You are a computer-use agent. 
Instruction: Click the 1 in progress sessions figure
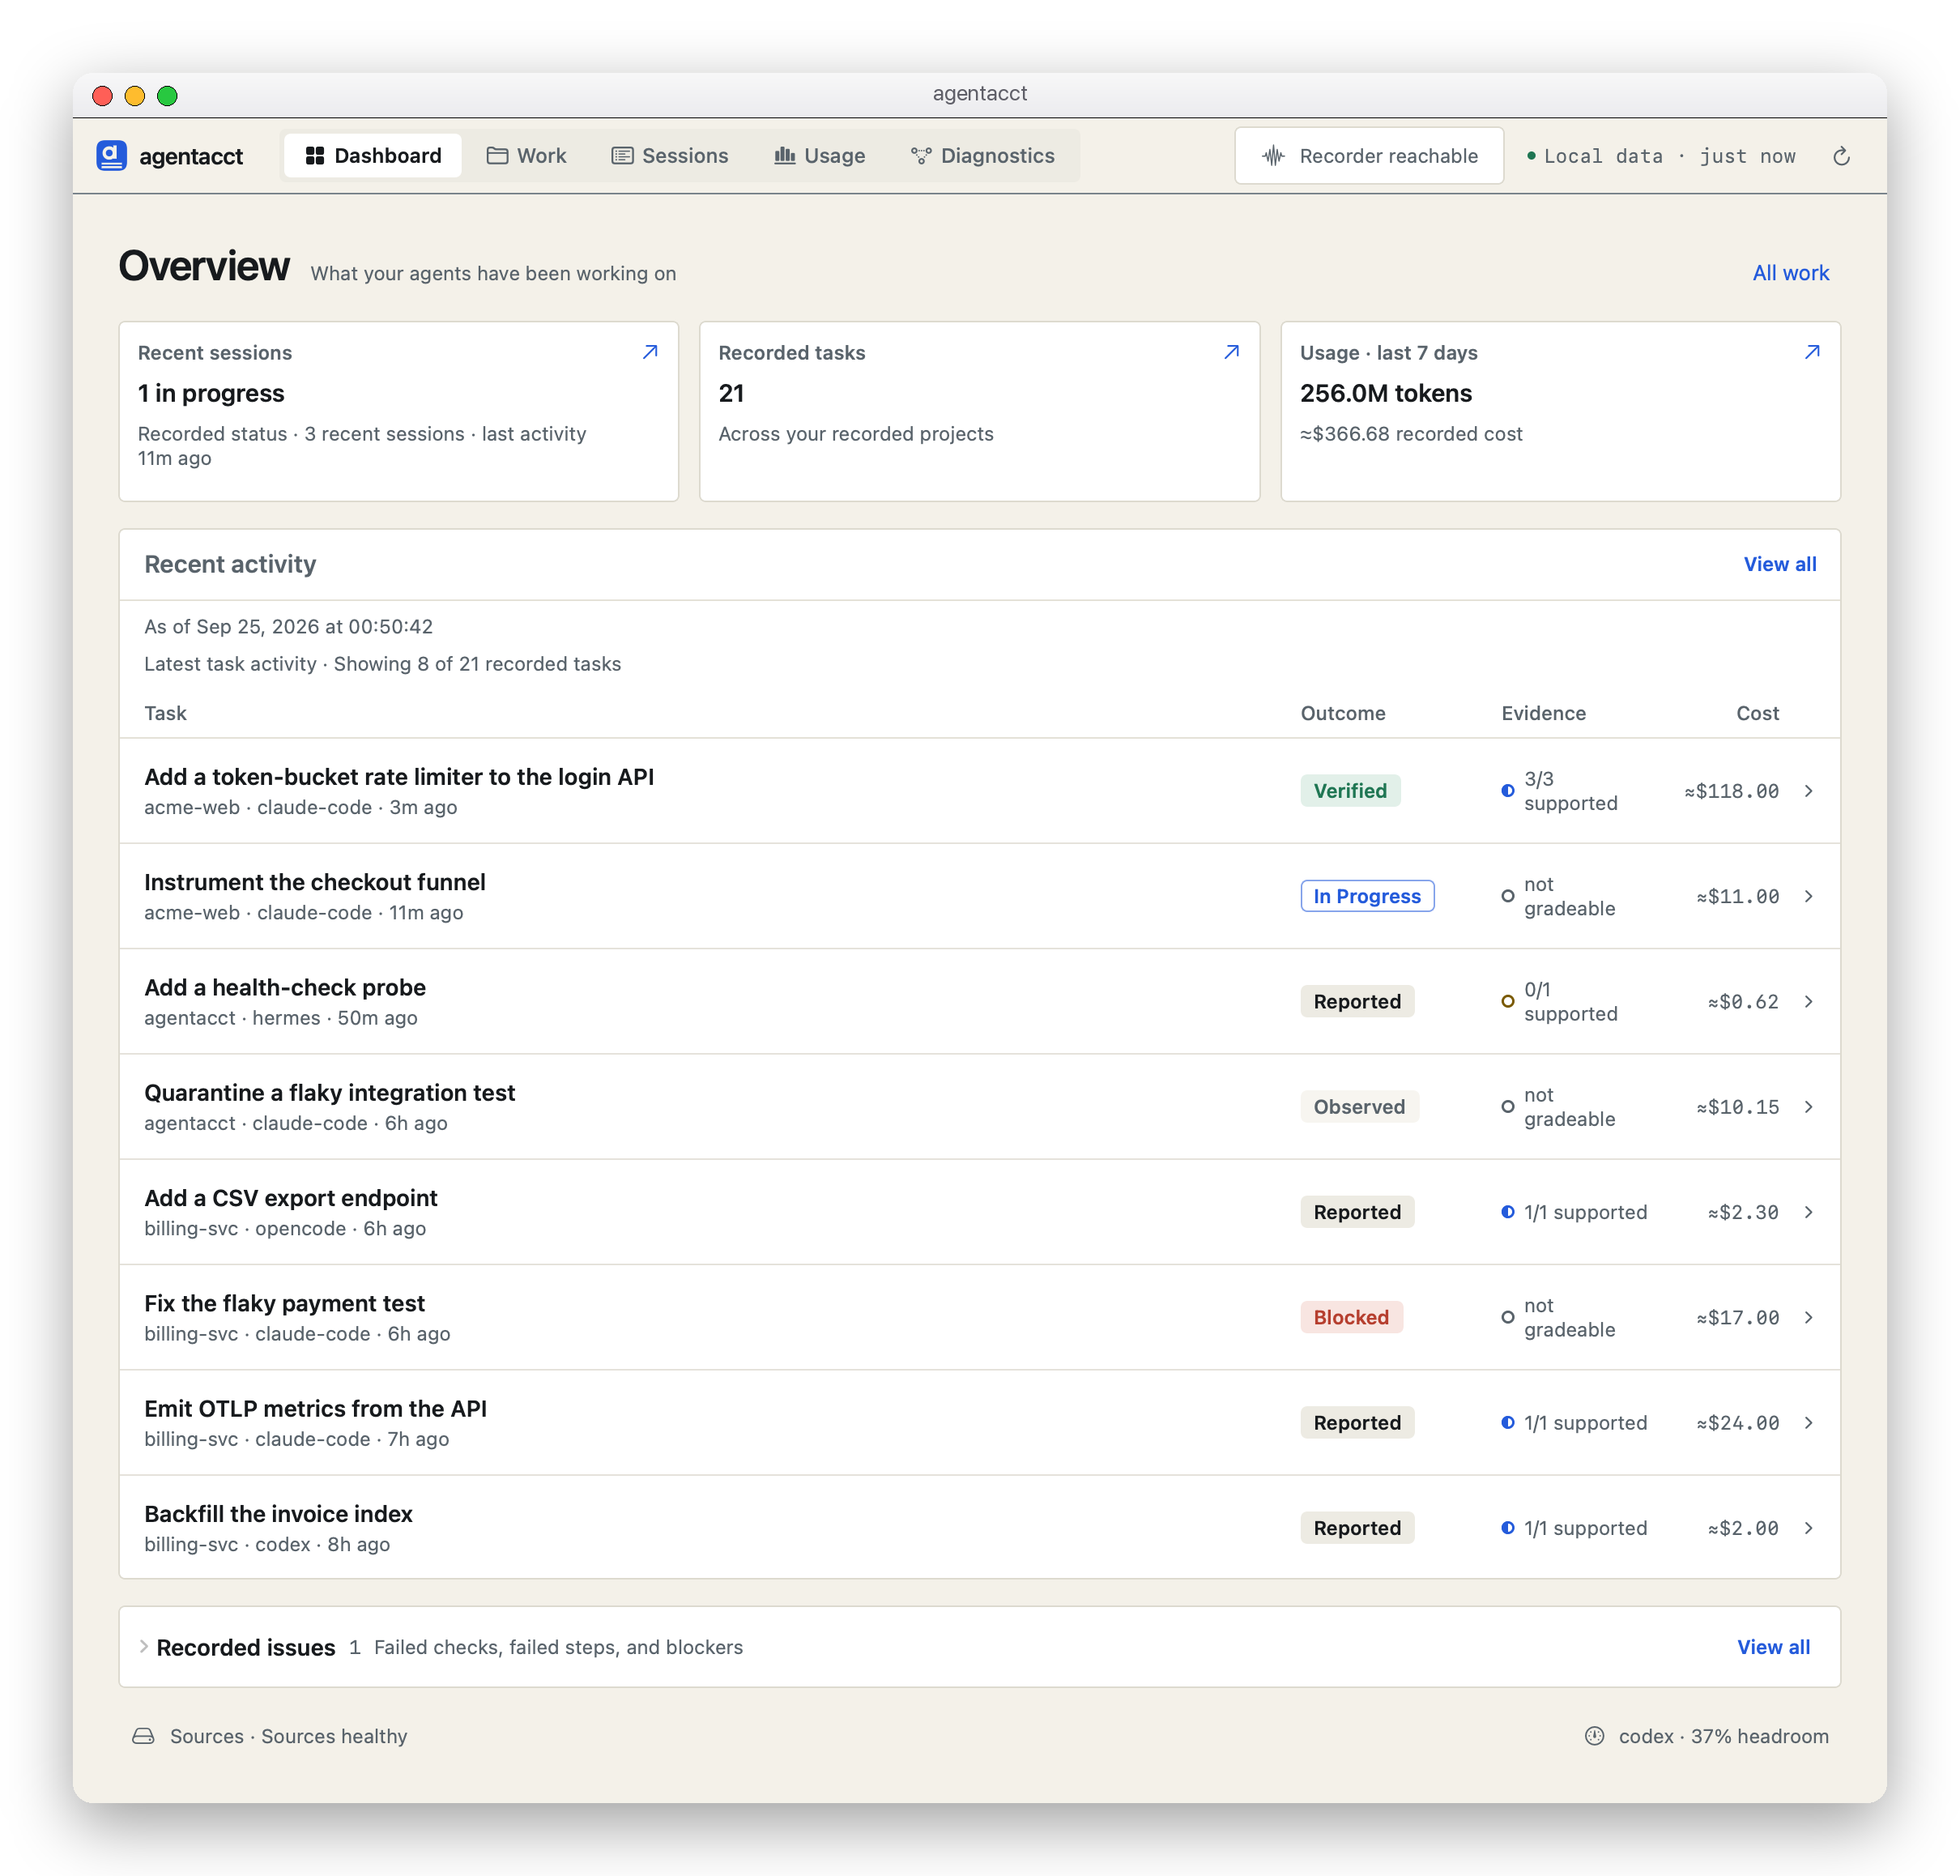coord(211,393)
